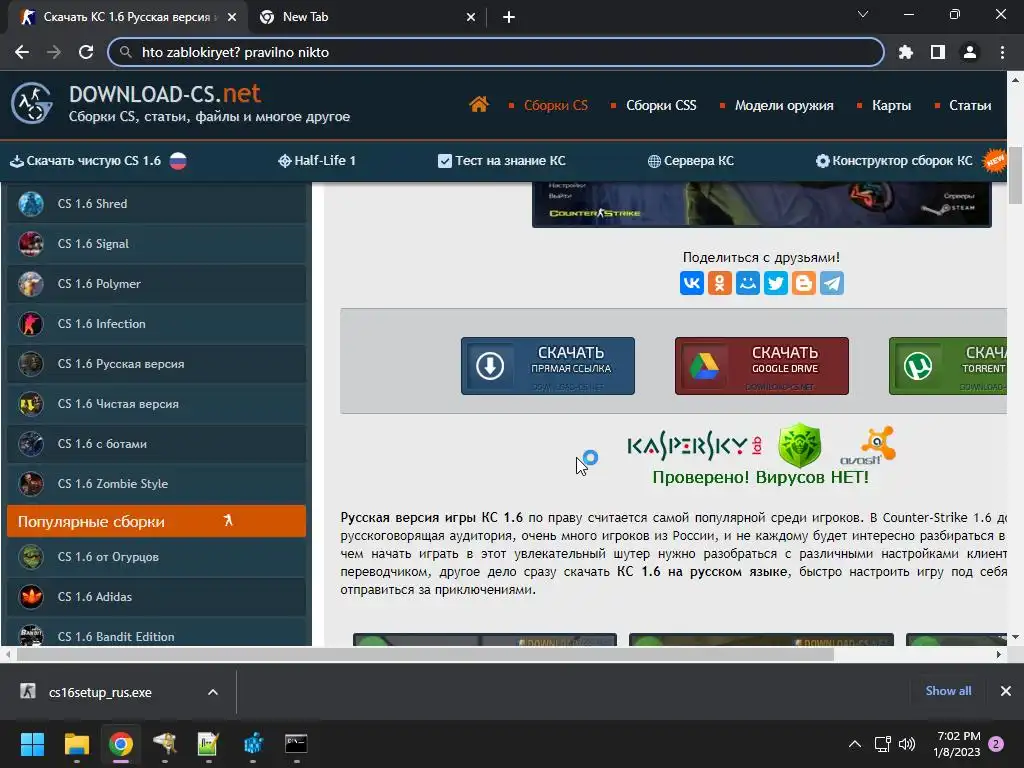Click vertical page scrollbar thumb
Screen dimensions: 1024x768
[1015, 176]
